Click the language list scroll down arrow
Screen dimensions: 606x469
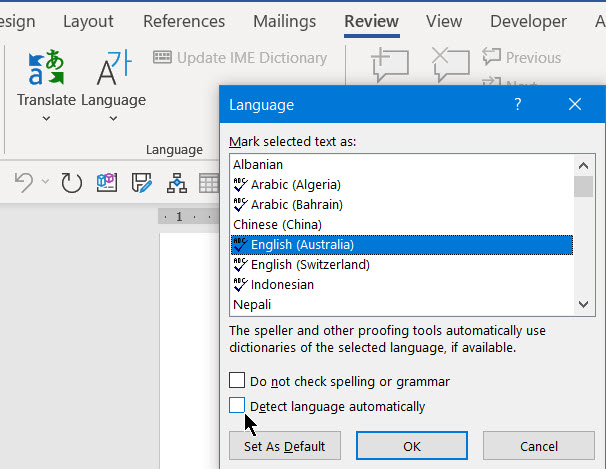coord(583,304)
